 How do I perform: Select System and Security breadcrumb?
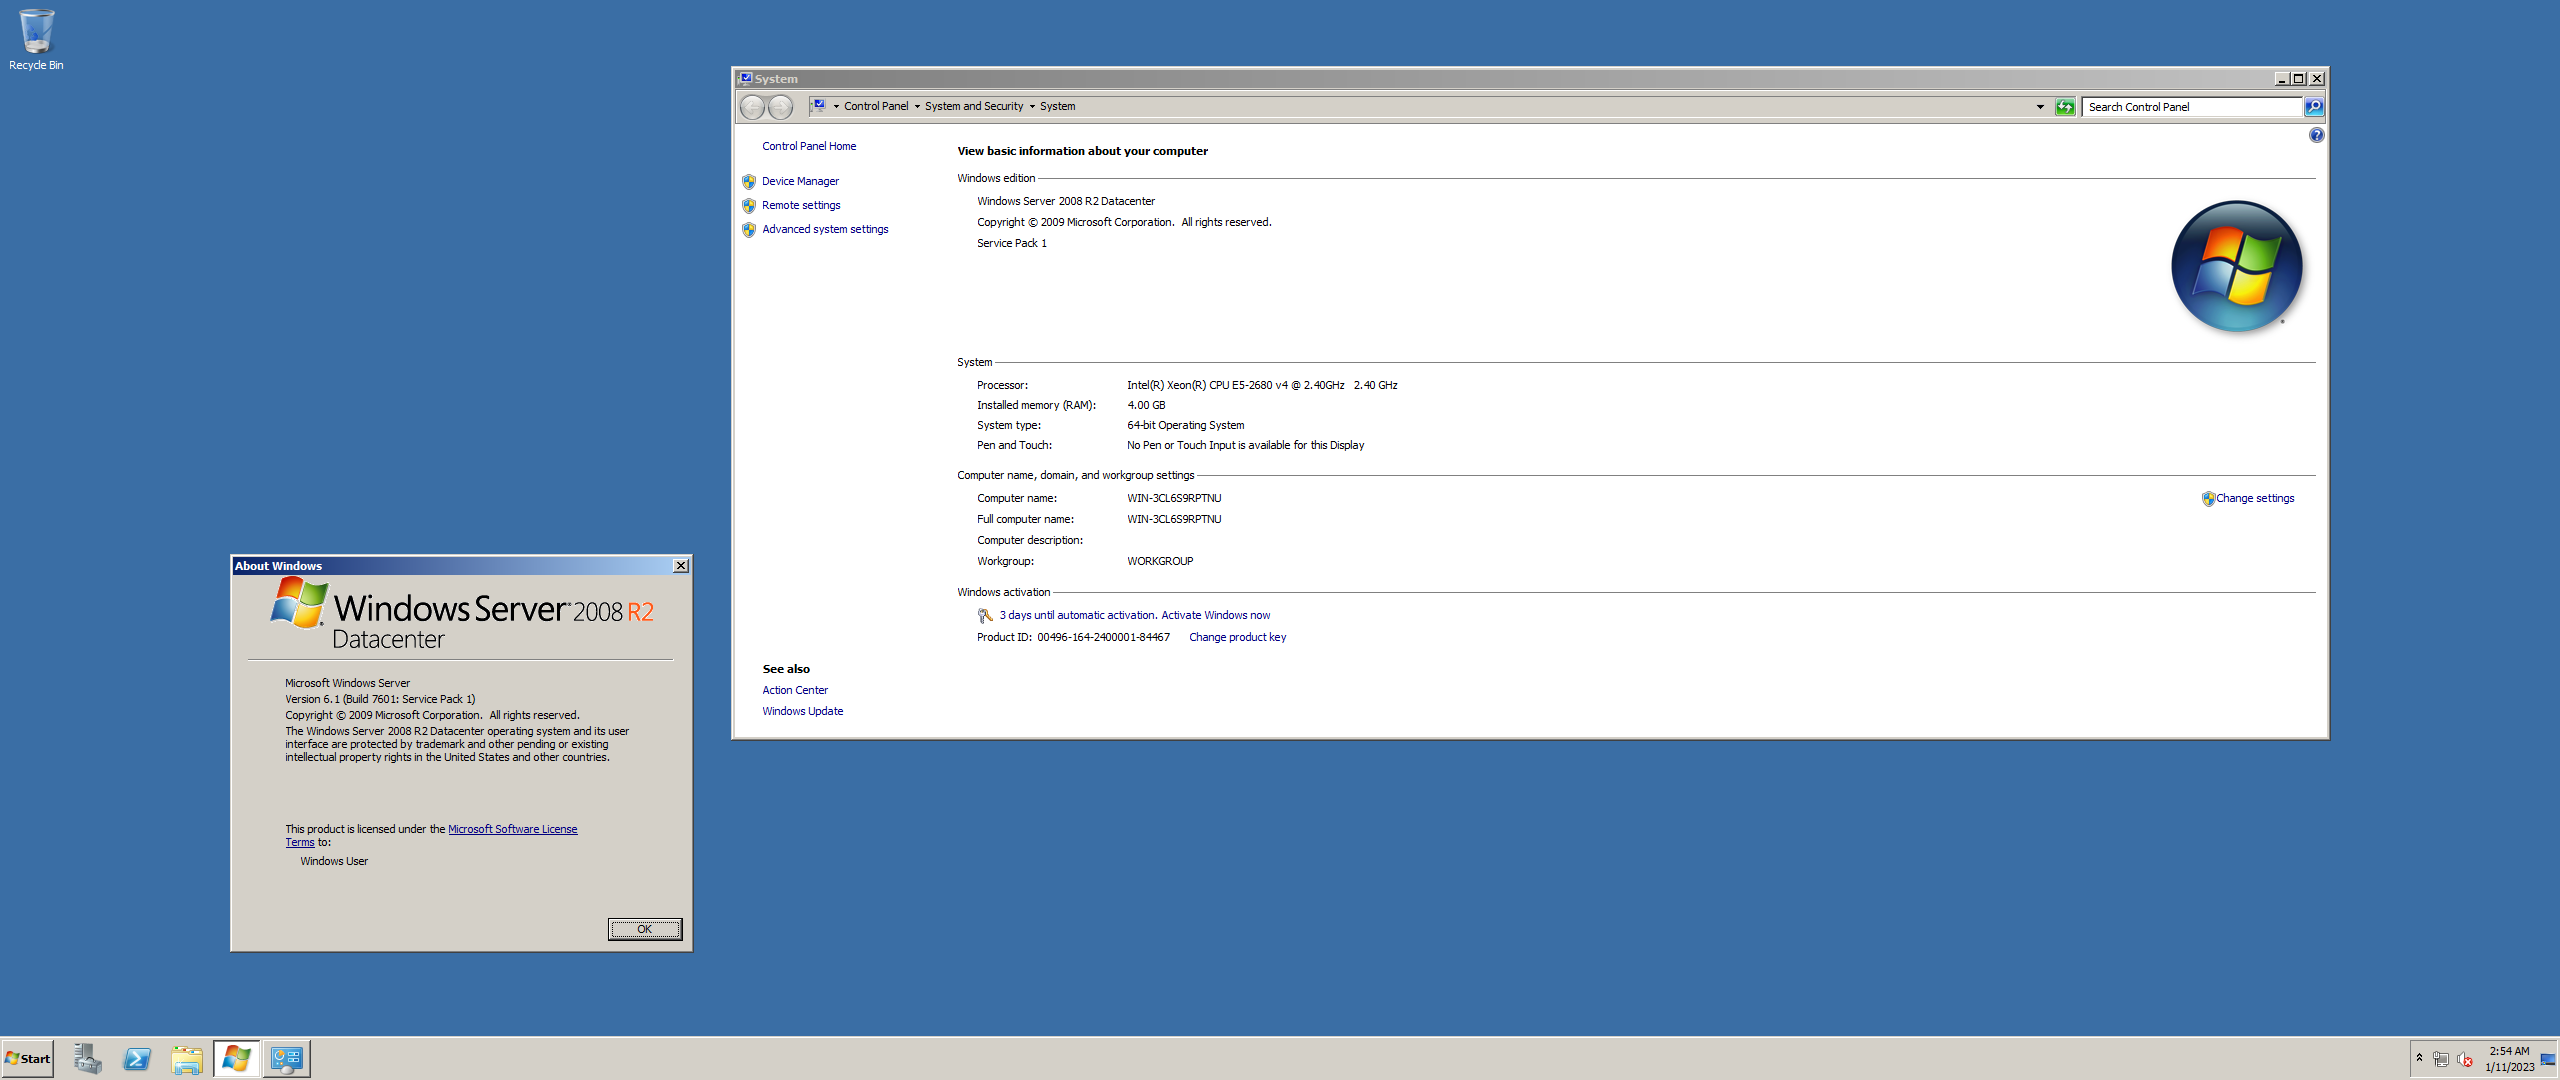coord(974,107)
